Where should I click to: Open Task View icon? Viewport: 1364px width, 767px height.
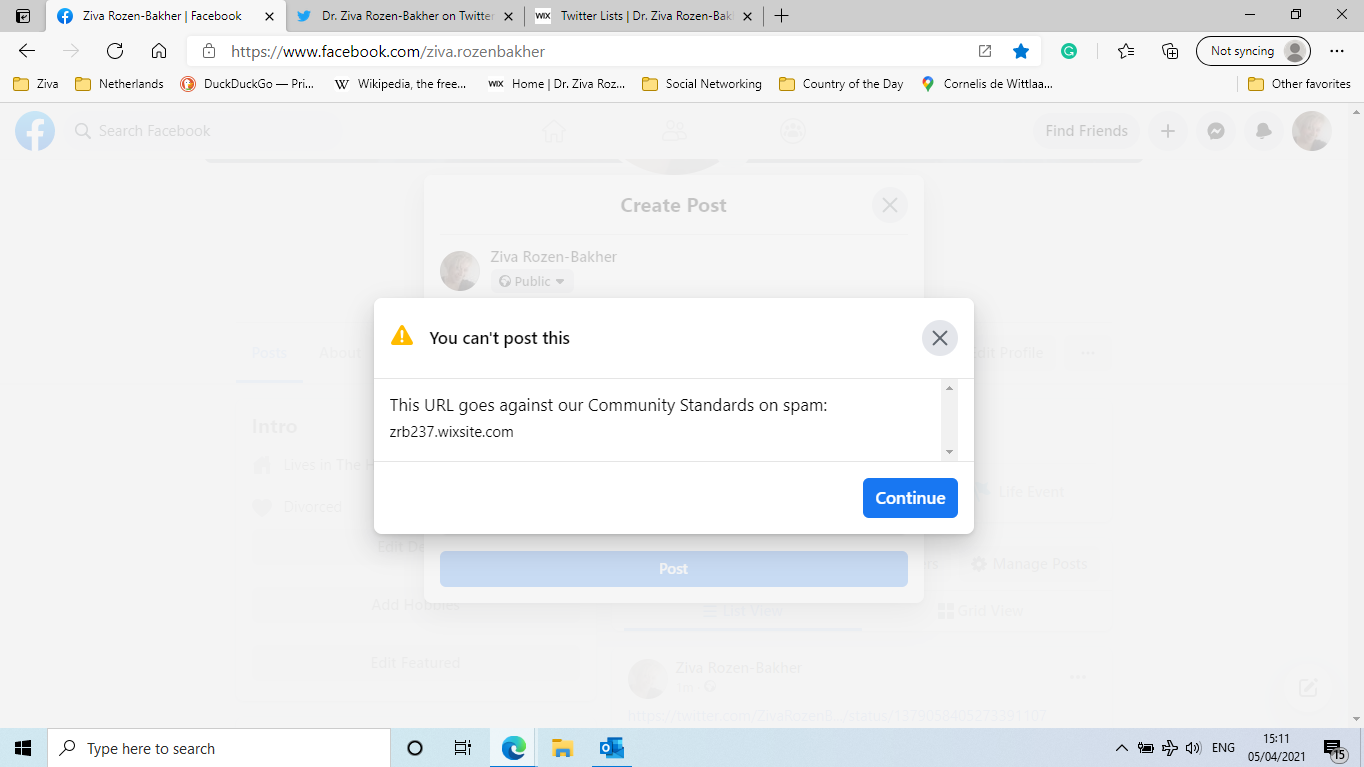(463, 748)
